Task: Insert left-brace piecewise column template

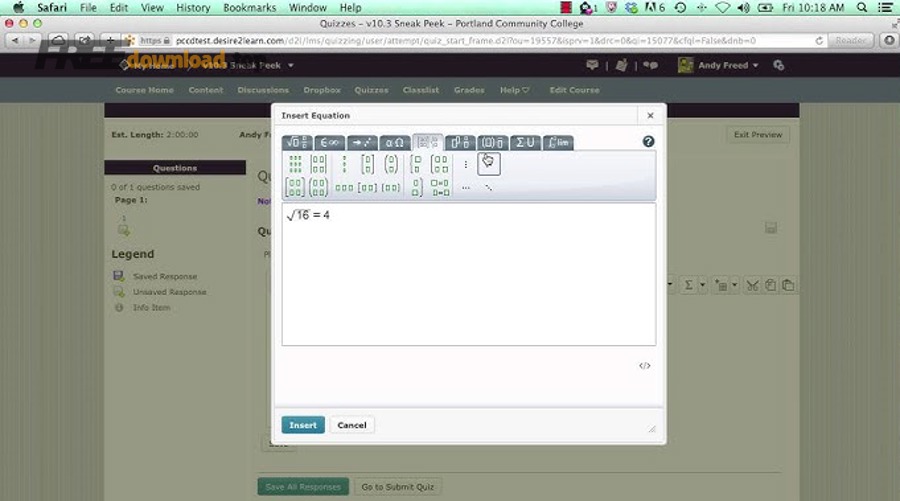Action: click(x=416, y=164)
